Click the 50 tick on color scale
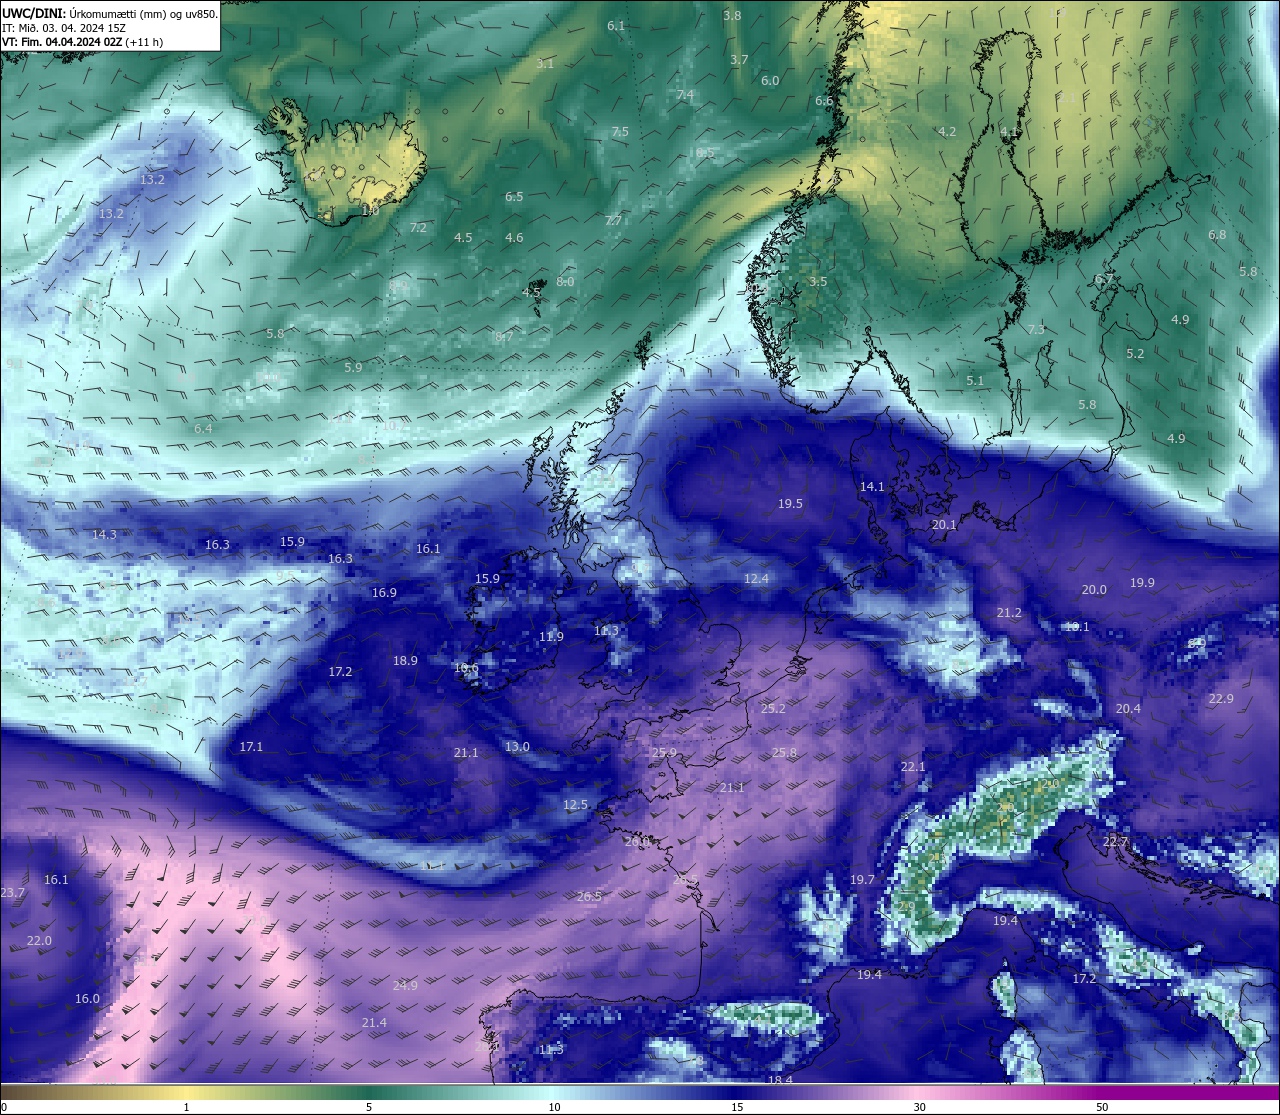 [x=1102, y=1107]
